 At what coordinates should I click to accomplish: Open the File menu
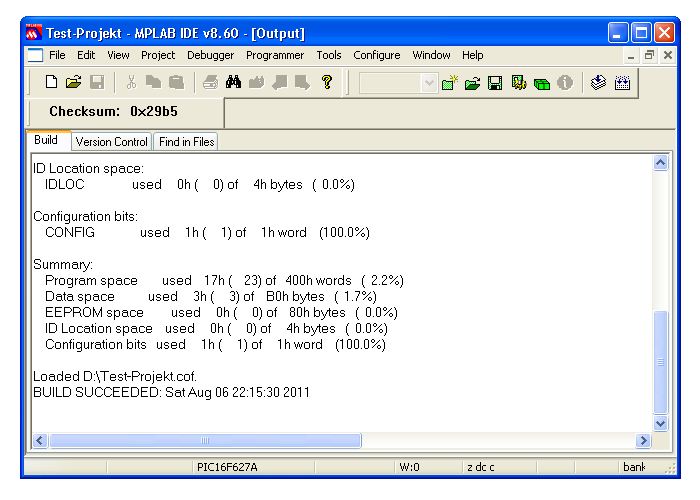coord(57,55)
